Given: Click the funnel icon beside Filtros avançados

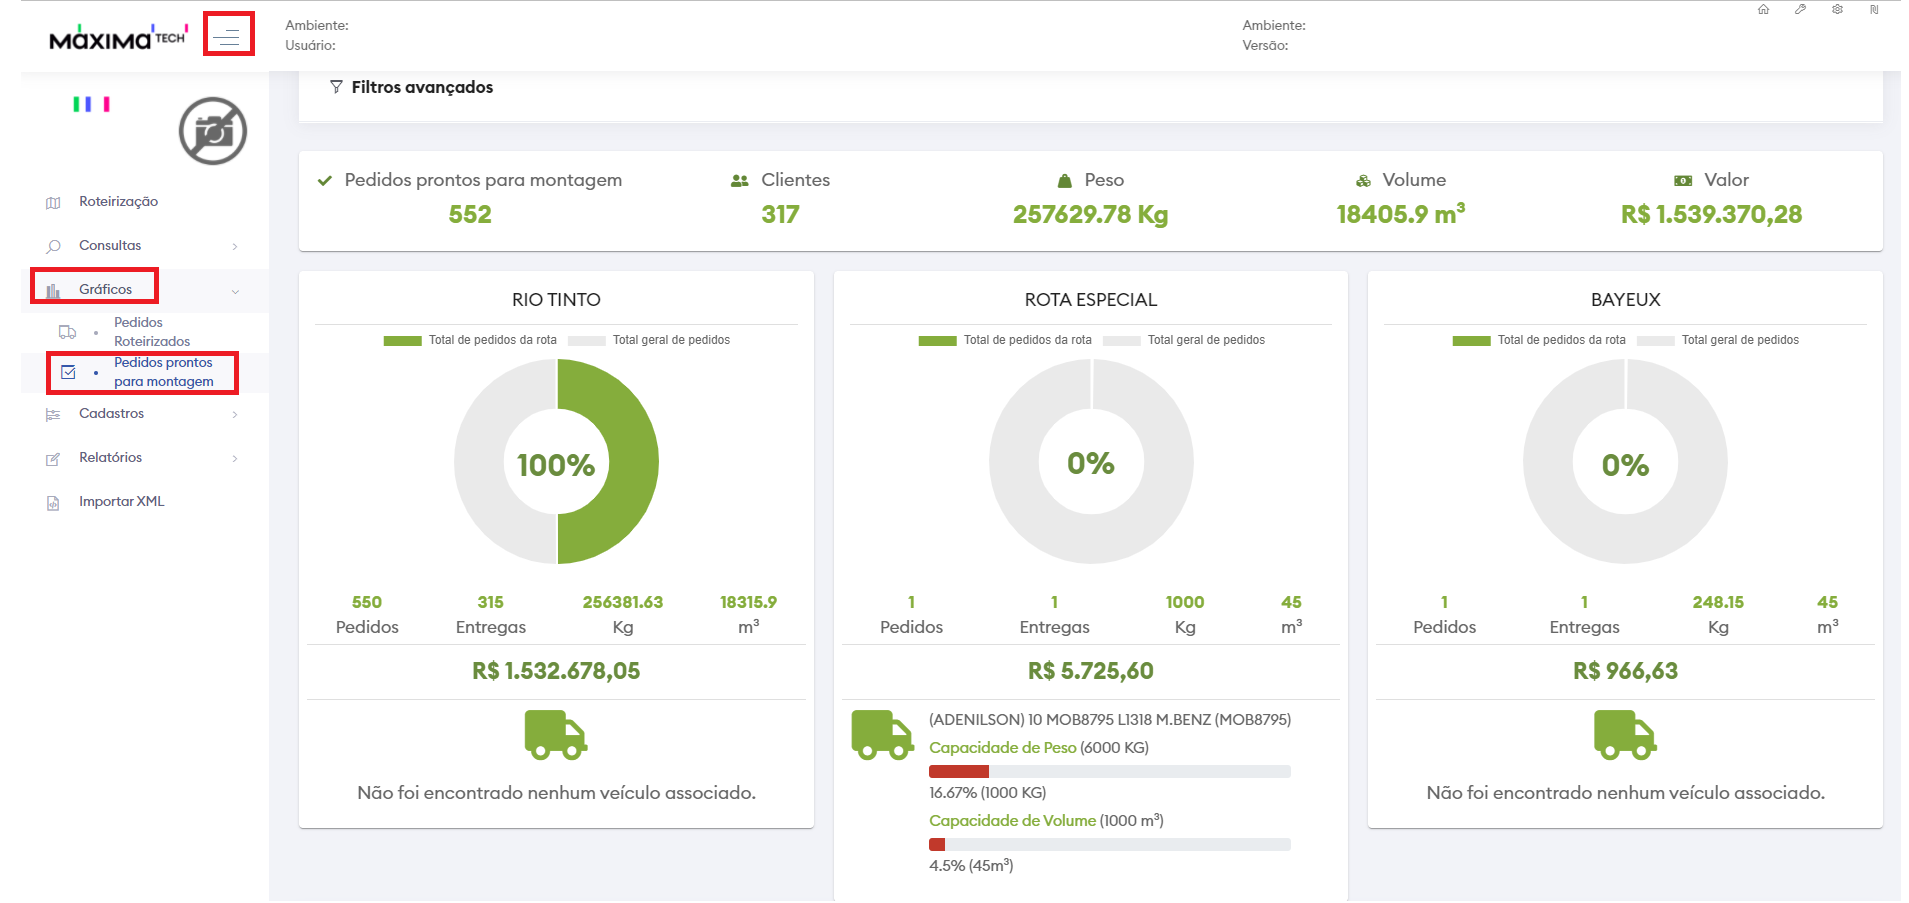Looking at the screenshot, I should [336, 87].
